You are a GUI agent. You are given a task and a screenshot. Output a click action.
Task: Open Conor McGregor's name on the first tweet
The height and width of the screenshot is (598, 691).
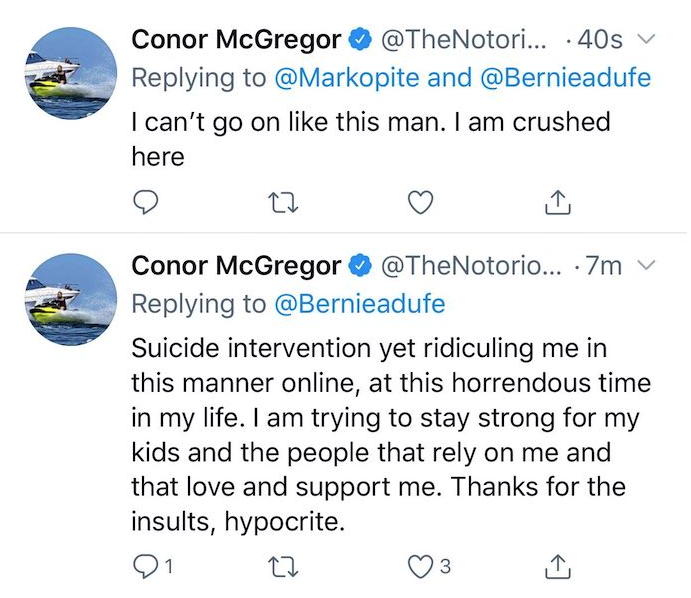click(x=236, y=40)
